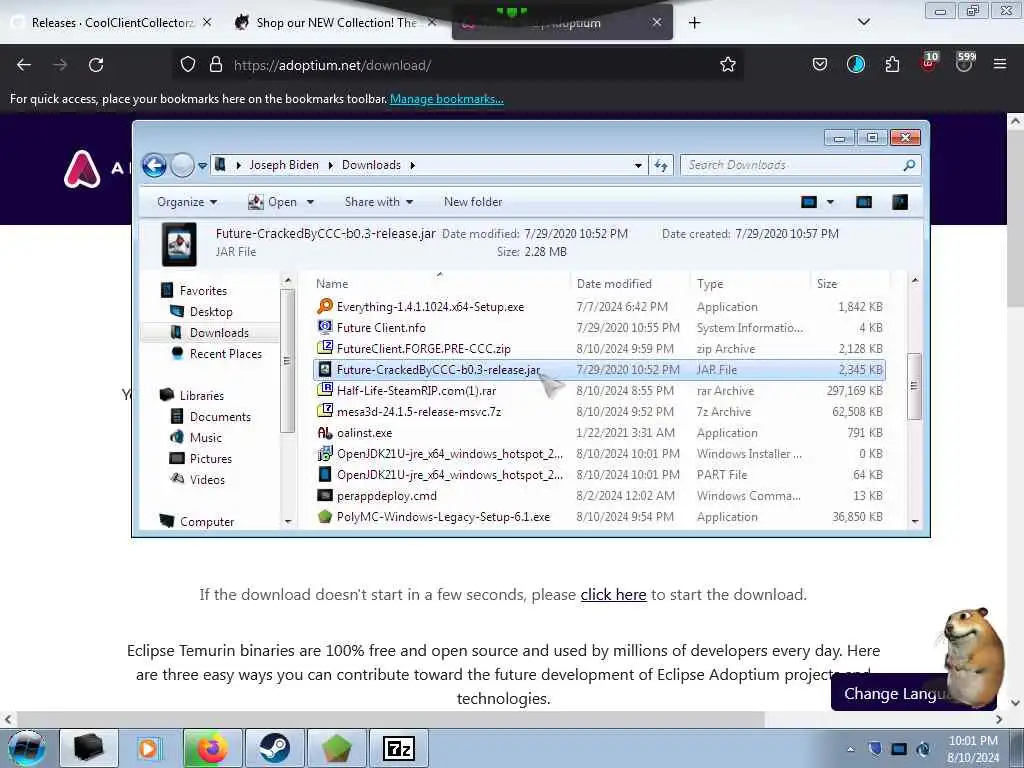Select Half-Life-SteamRIP.com(1).rar file

click(x=600, y=391)
